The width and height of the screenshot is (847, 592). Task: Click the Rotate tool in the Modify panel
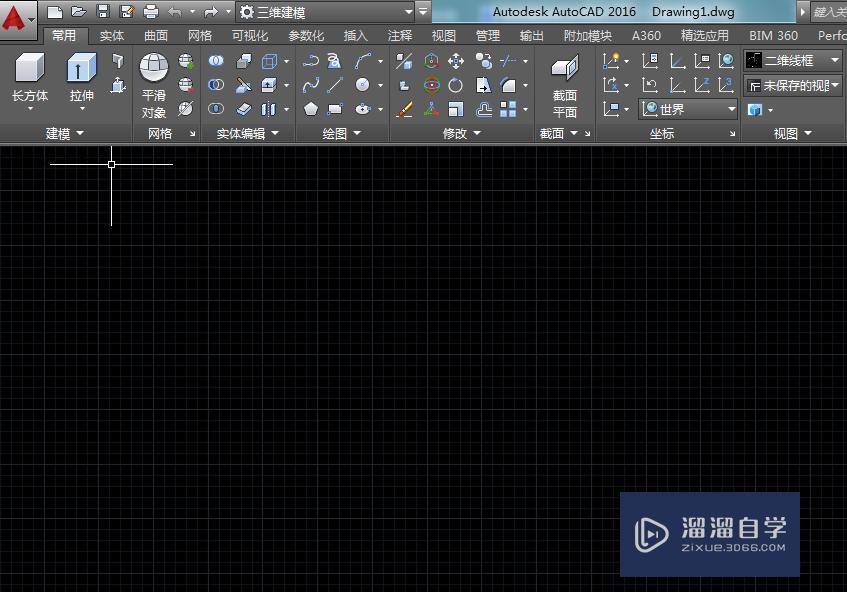(x=456, y=85)
